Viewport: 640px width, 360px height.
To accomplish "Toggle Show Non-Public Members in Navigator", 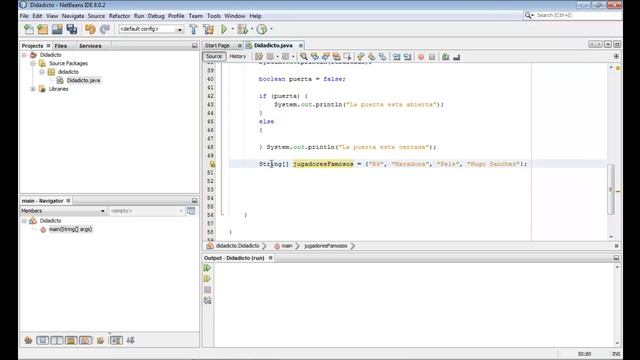I will (x=71, y=340).
